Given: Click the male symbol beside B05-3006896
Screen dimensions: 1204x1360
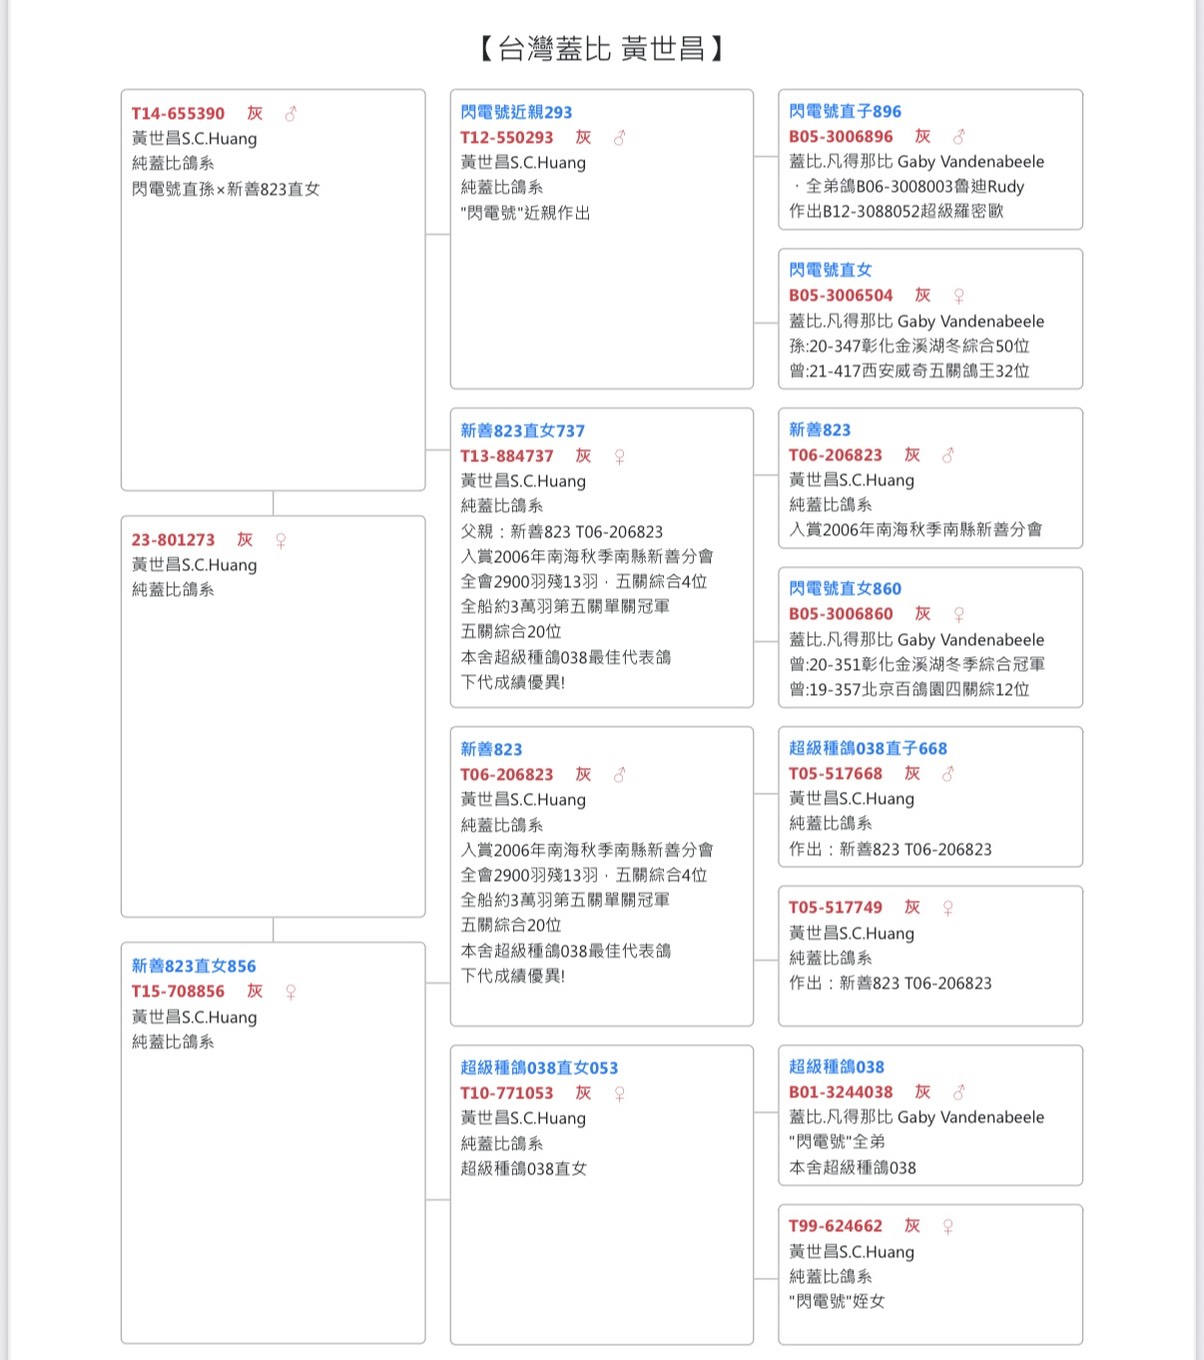Looking at the screenshot, I should (x=959, y=137).
